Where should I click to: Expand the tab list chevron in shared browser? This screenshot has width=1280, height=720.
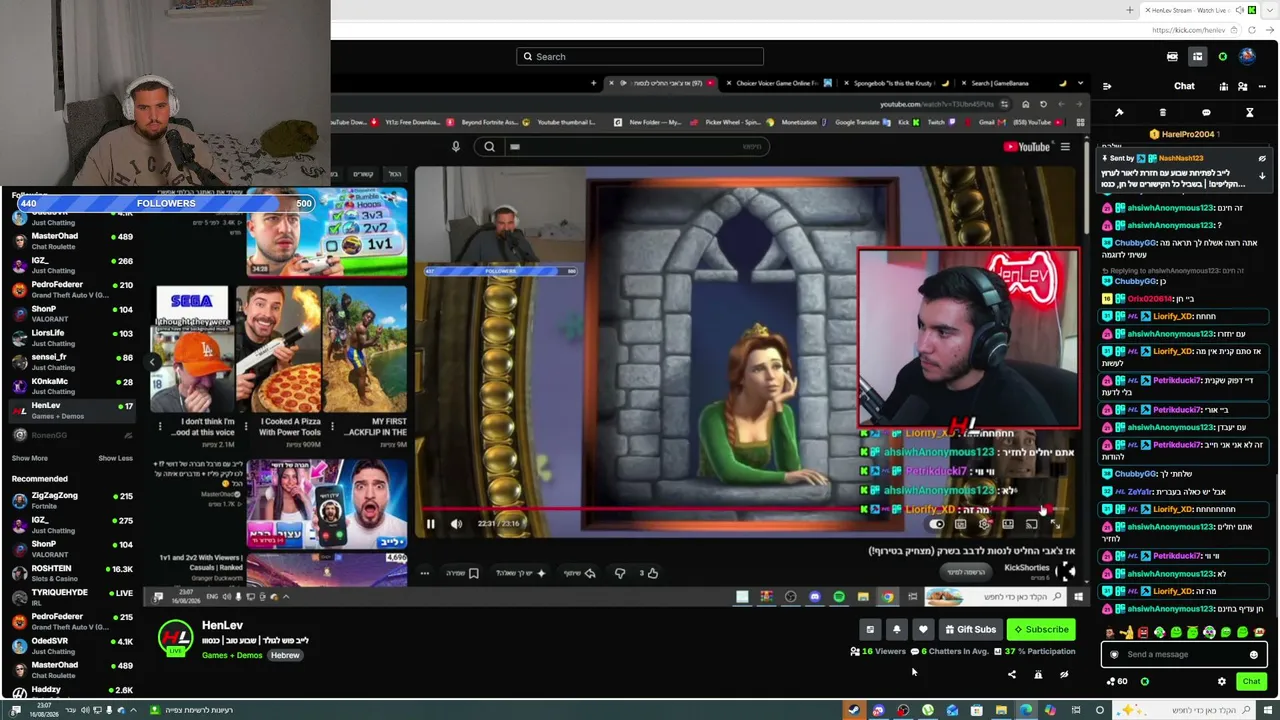point(1079,83)
